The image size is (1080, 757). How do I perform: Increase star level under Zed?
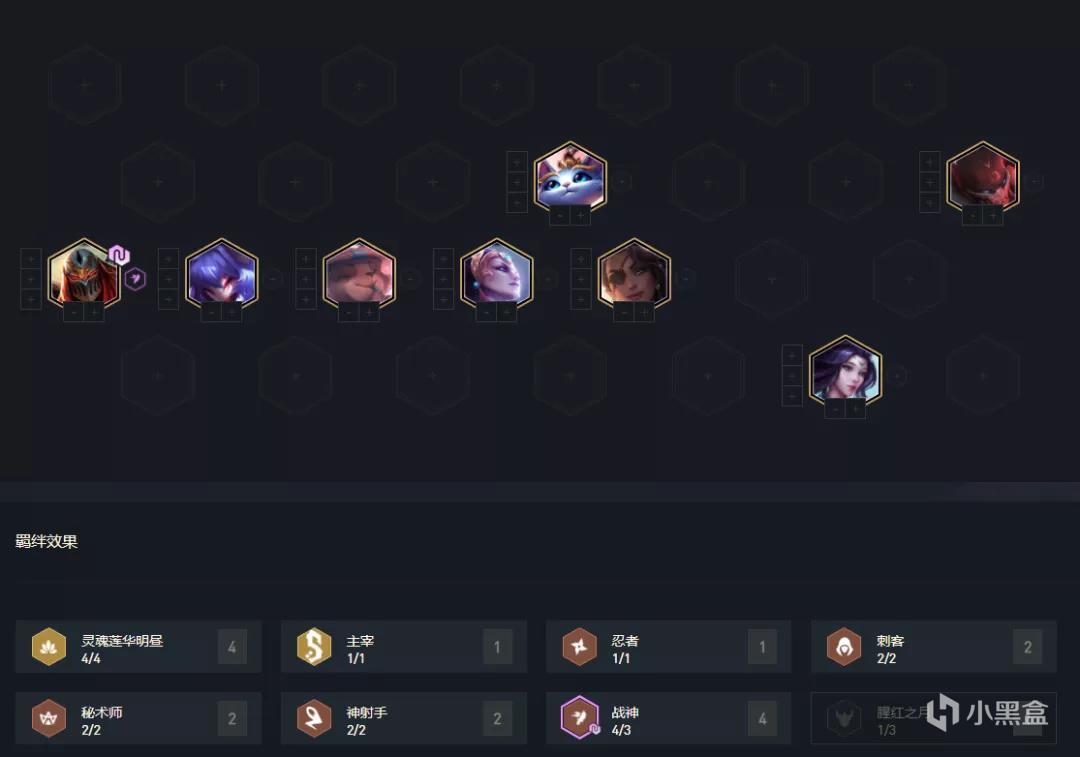(x=94, y=313)
